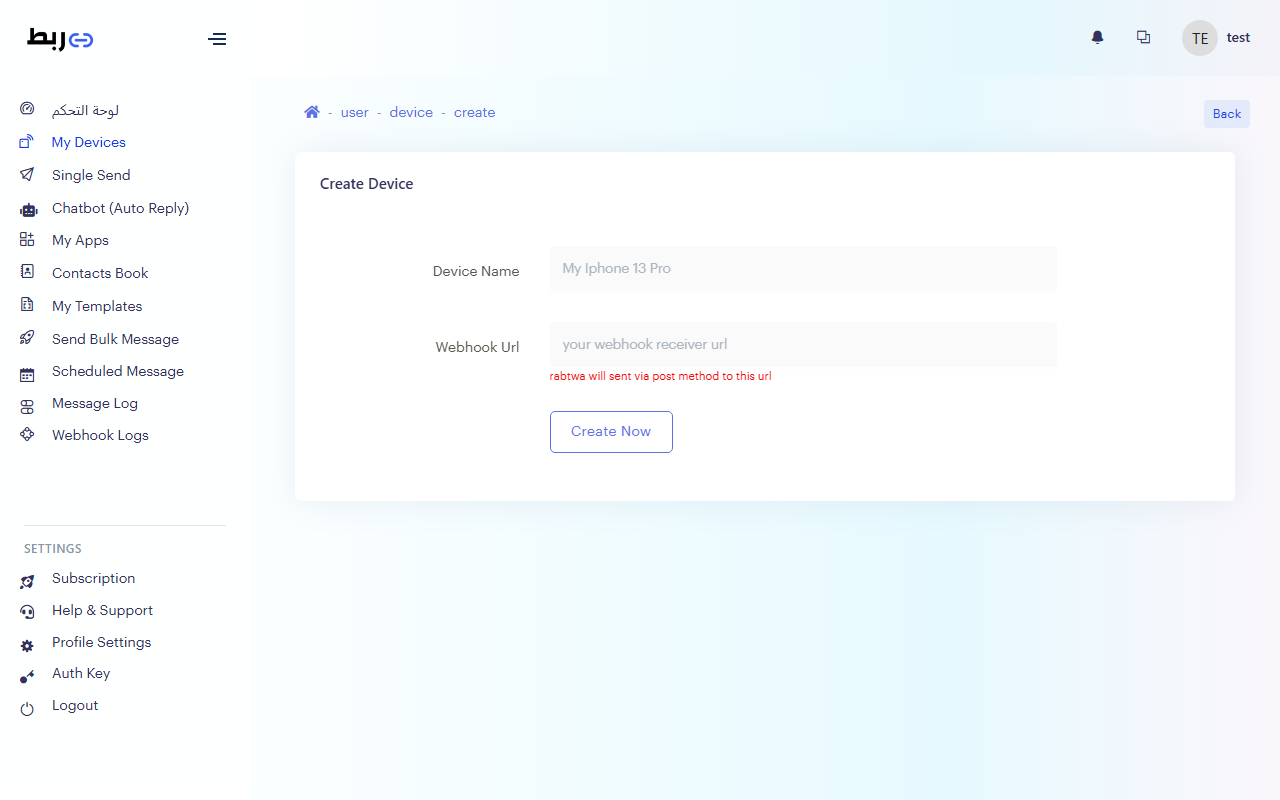Click the home icon in breadcrumb

click(x=312, y=113)
